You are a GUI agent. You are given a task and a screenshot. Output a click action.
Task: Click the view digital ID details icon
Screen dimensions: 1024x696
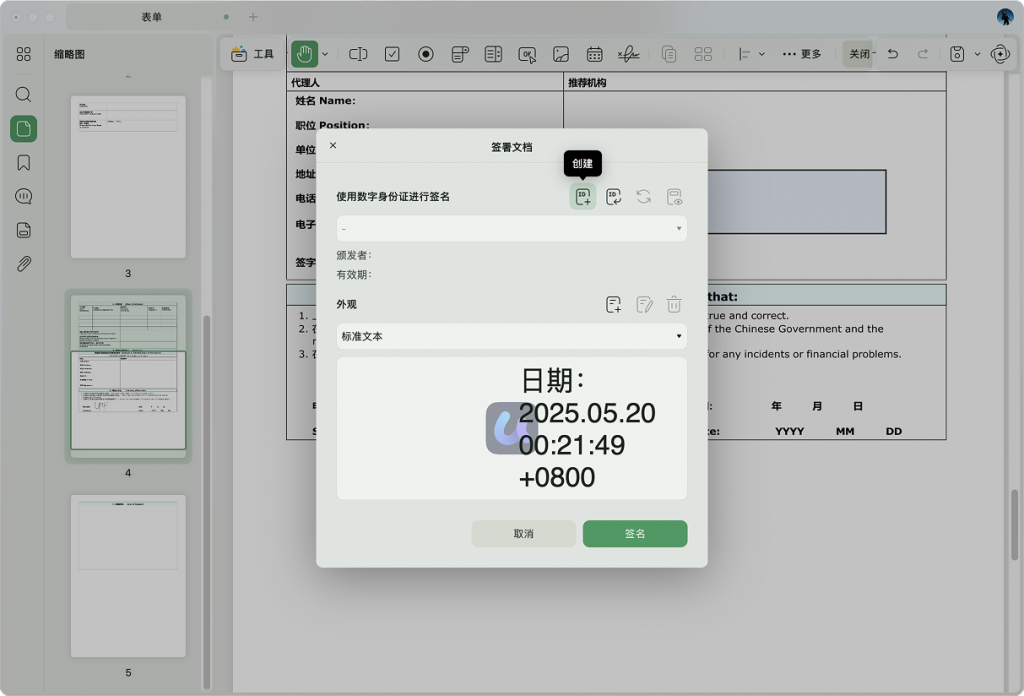pyautogui.click(x=674, y=197)
